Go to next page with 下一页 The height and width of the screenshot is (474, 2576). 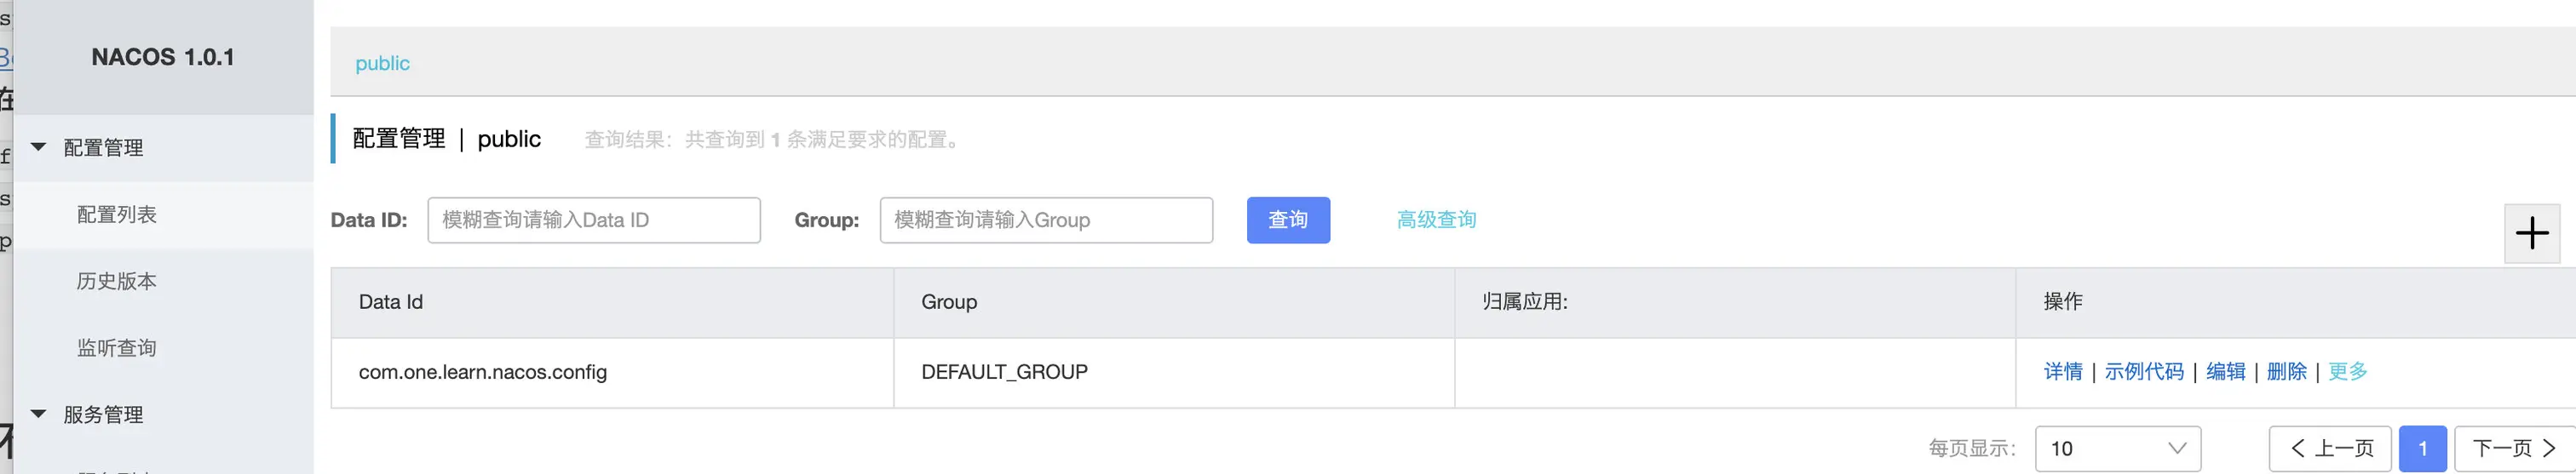[x=2513, y=448]
